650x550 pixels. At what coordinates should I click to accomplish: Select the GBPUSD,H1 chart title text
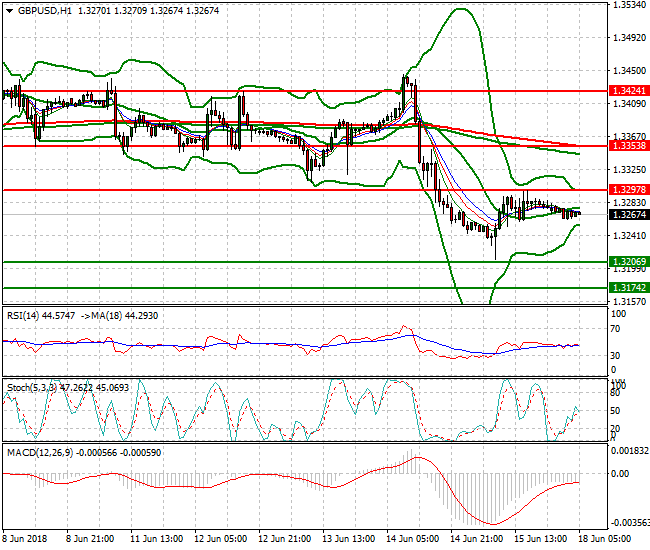[x=45, y=11]
